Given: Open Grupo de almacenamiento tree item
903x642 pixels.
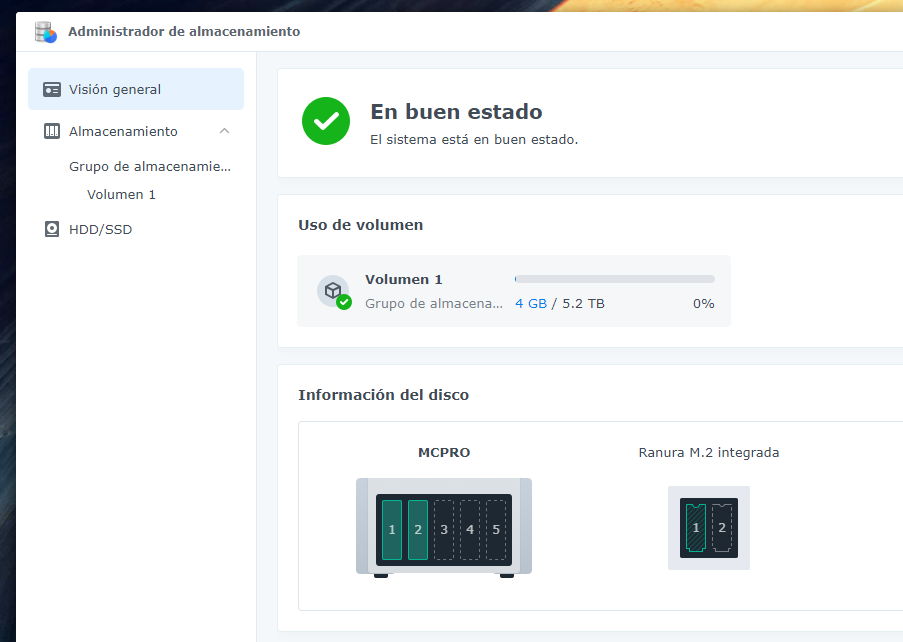Looking at the screenshot, I should (149, 167).
